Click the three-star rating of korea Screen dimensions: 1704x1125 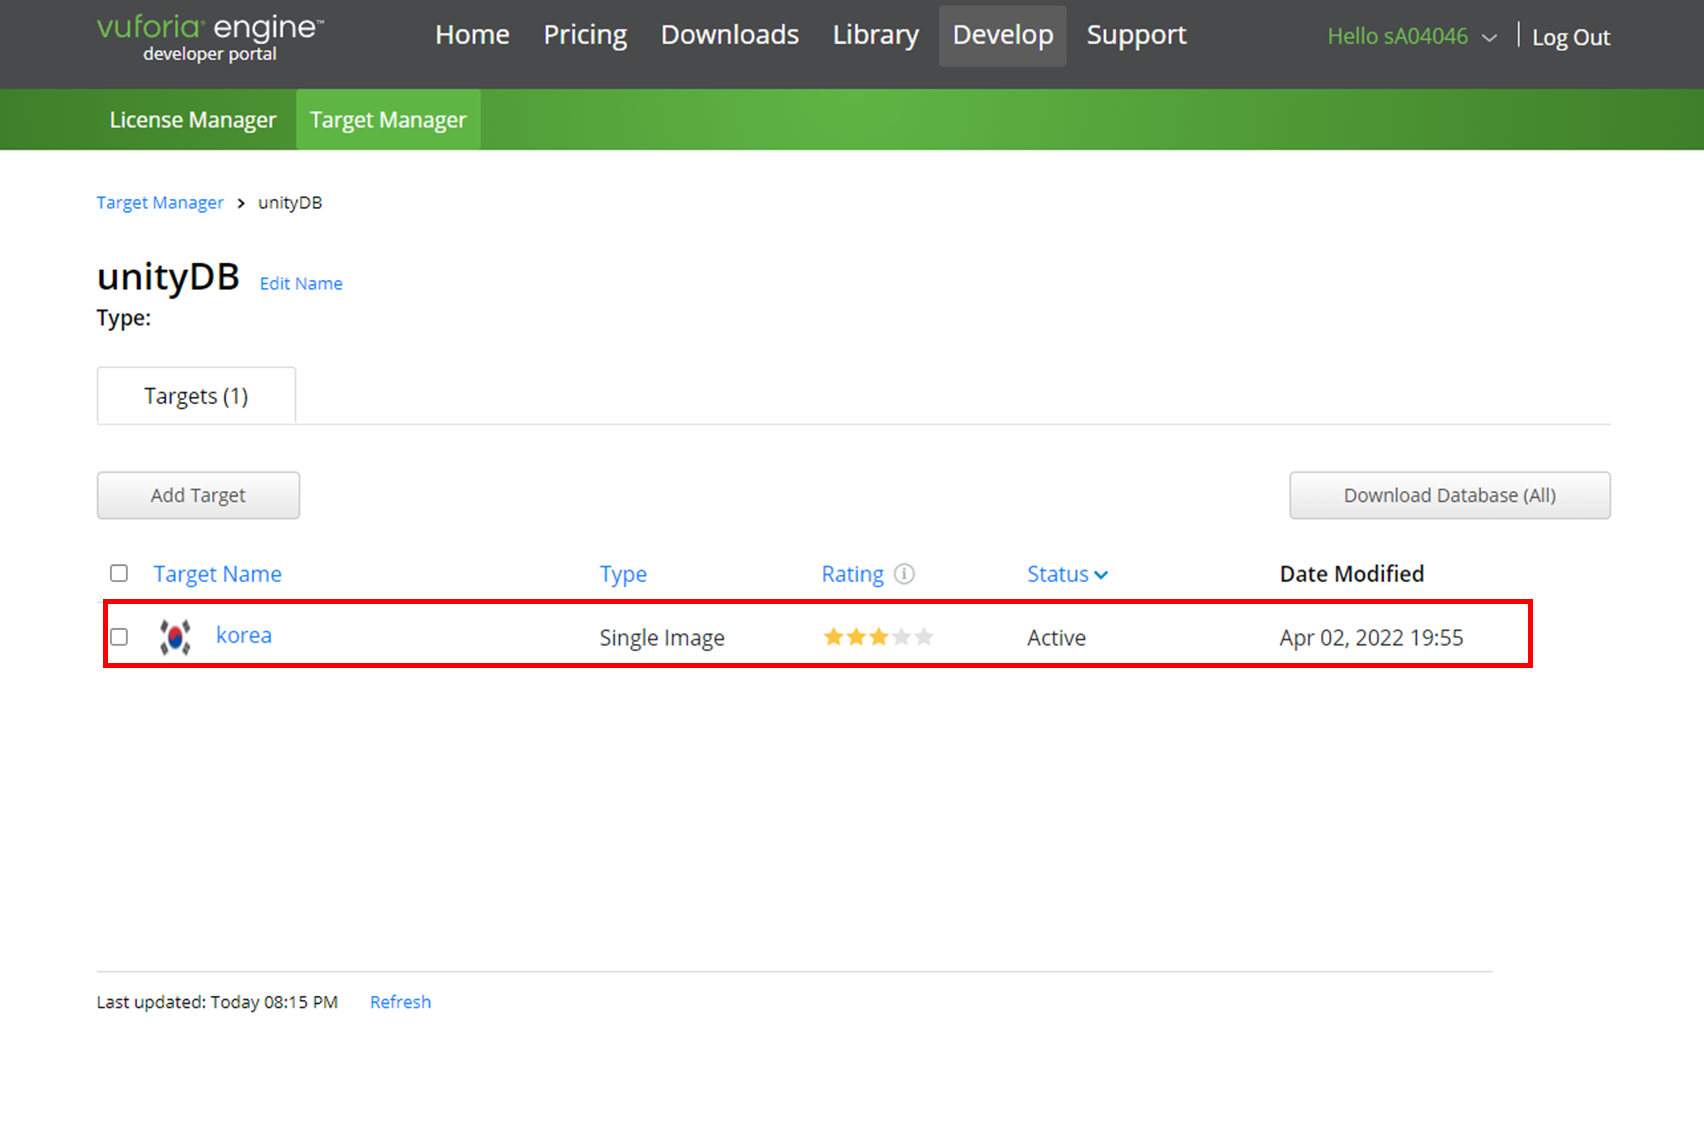tap(878, 637)
